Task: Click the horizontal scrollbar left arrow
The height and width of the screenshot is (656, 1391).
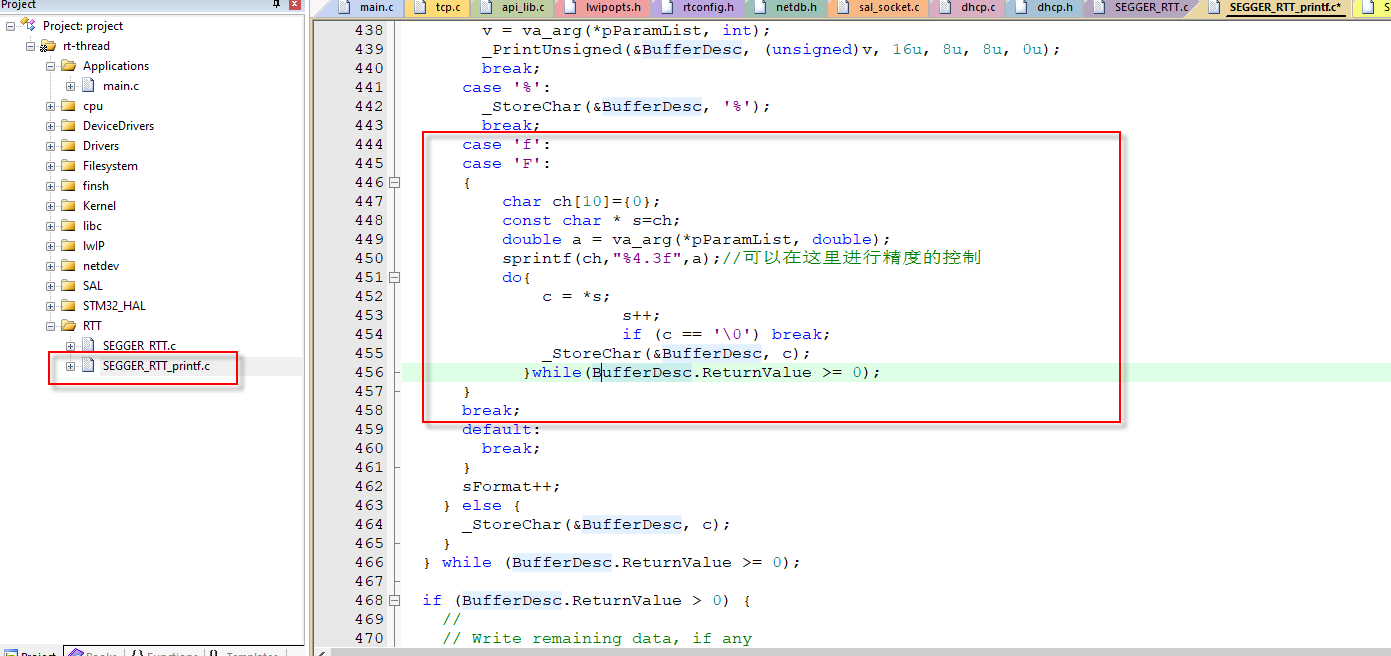Action: 320,651
